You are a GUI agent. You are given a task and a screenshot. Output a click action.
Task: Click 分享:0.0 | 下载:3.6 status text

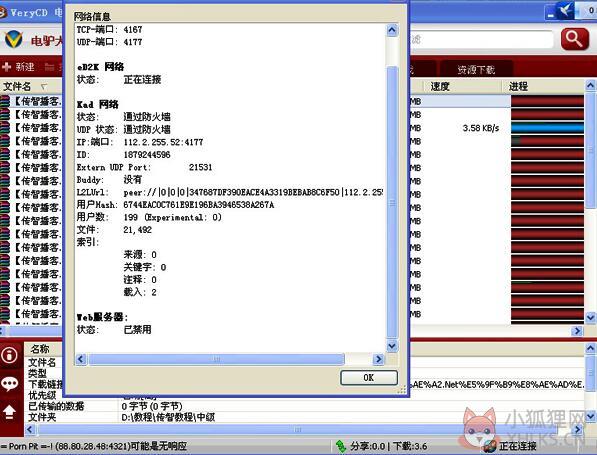tap(388, 446)
